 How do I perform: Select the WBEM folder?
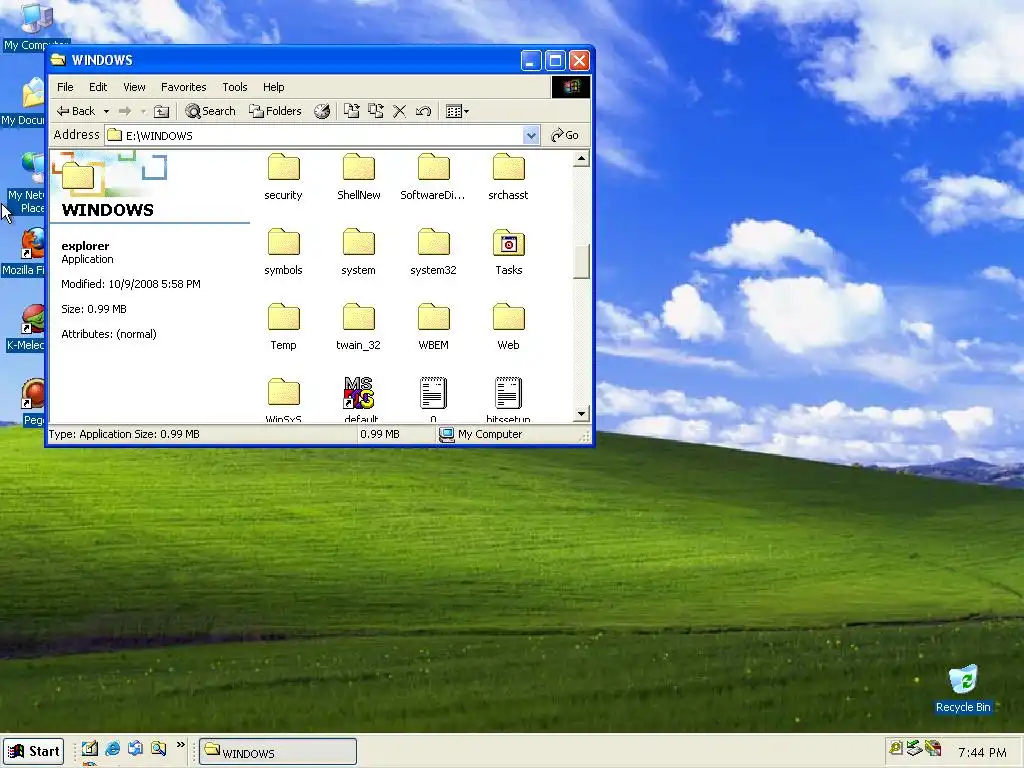click(433, 327)
